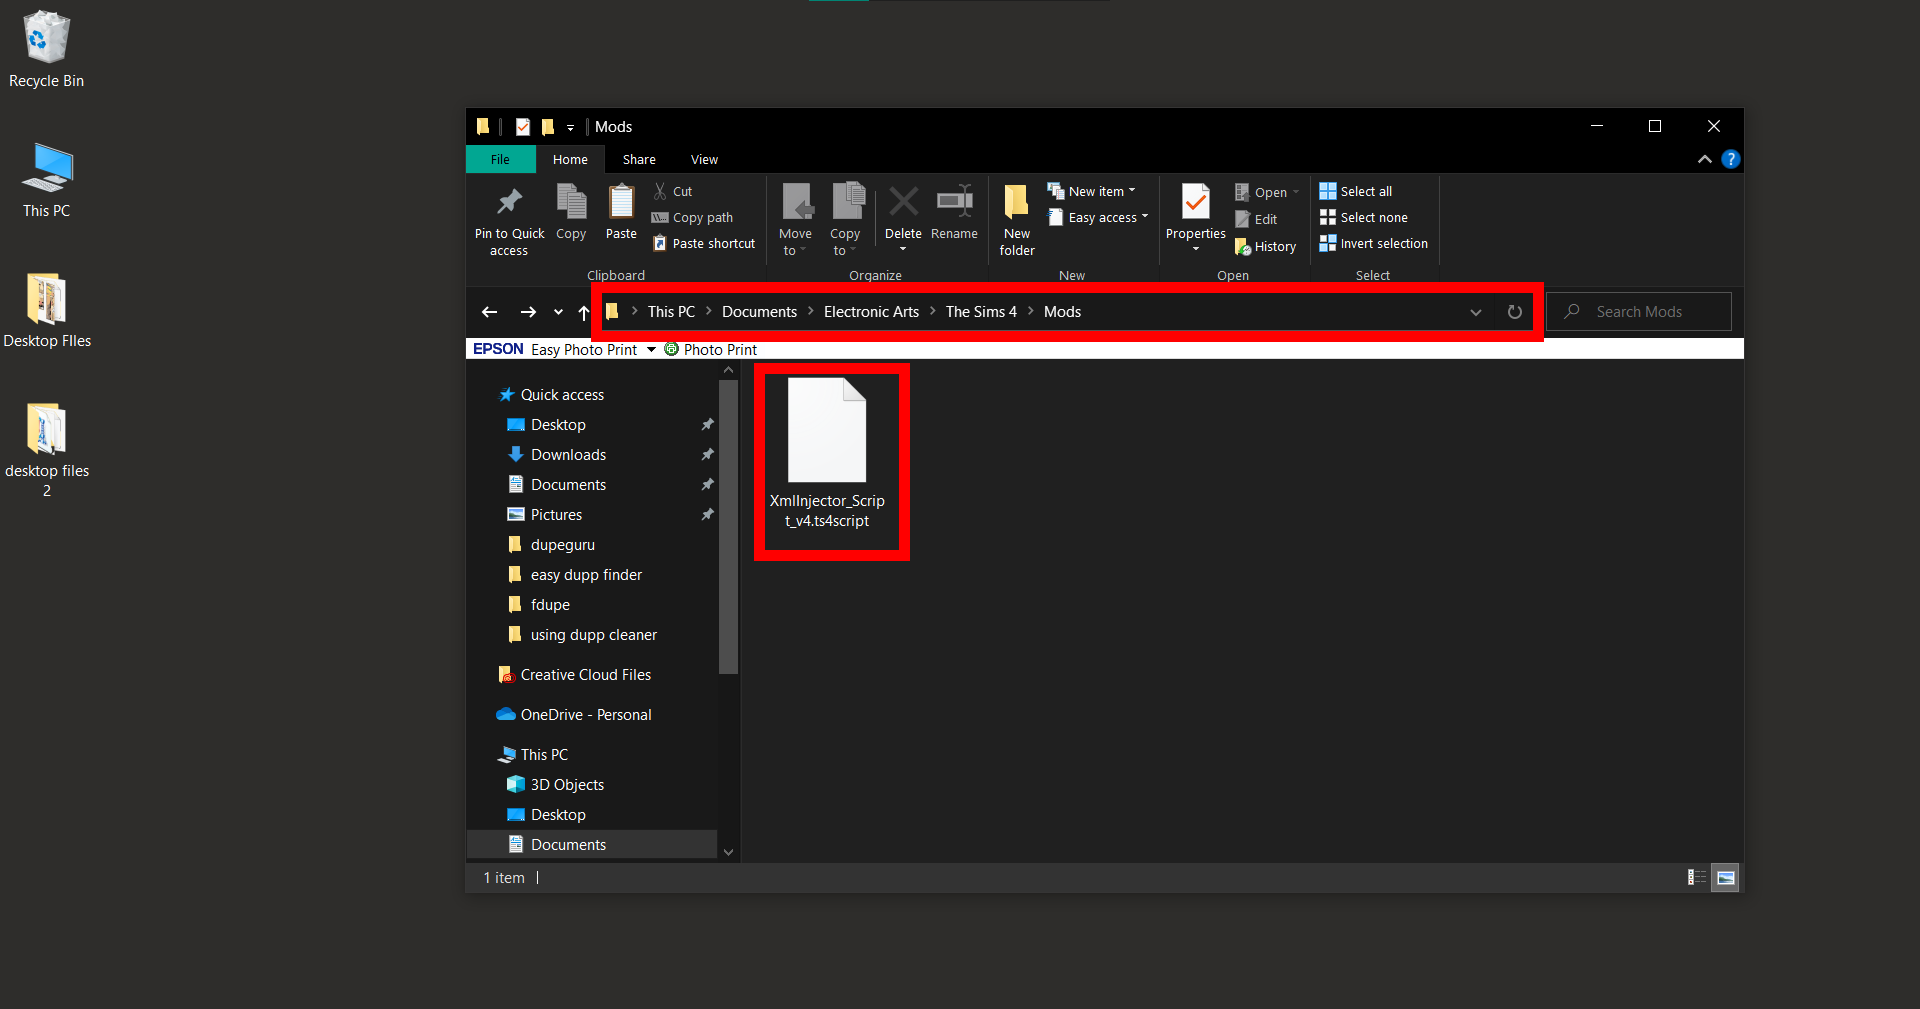This screenshot has width=1920, height=1009.
Task: Create a New folder
Action: [1016, 218]
